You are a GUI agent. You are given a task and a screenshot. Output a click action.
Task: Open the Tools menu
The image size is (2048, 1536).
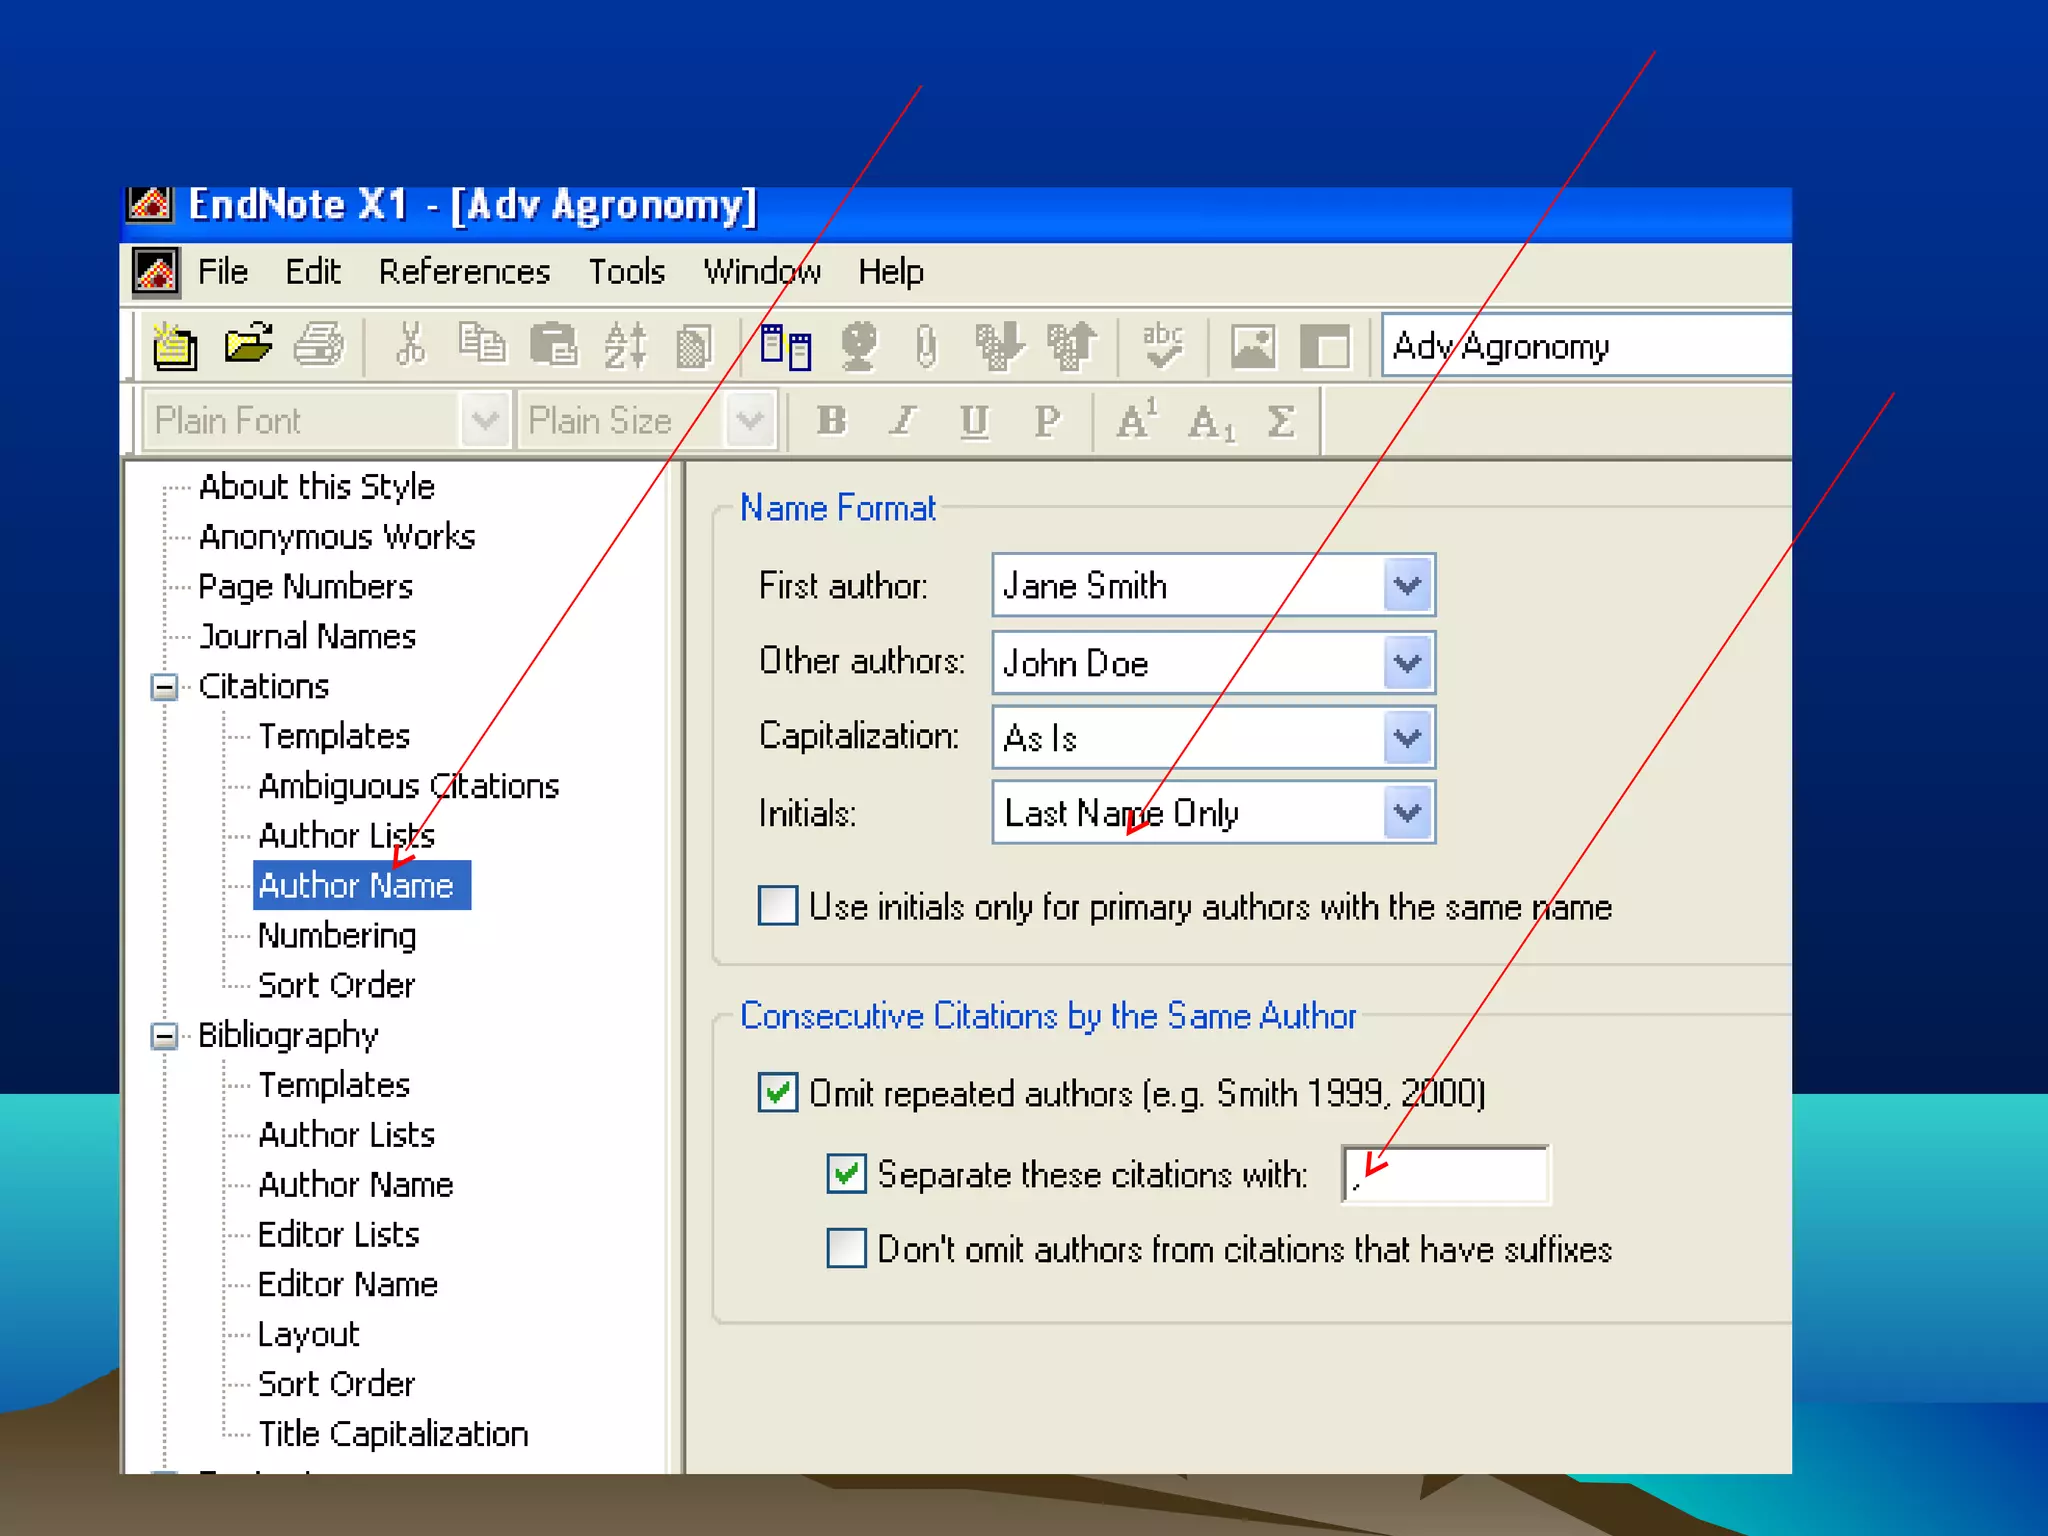click(x=626, y=272)
